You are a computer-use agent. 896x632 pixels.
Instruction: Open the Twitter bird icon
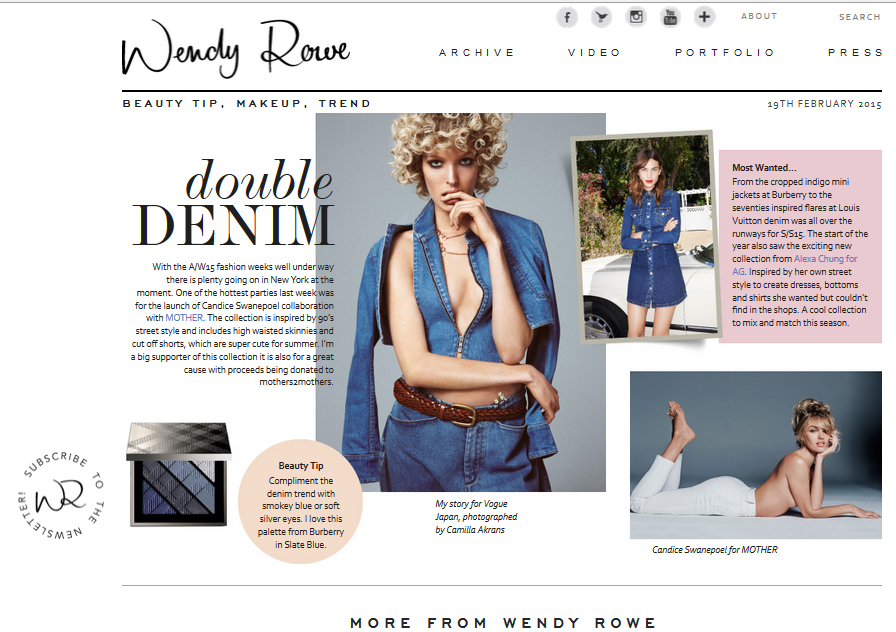coord(601,17)
